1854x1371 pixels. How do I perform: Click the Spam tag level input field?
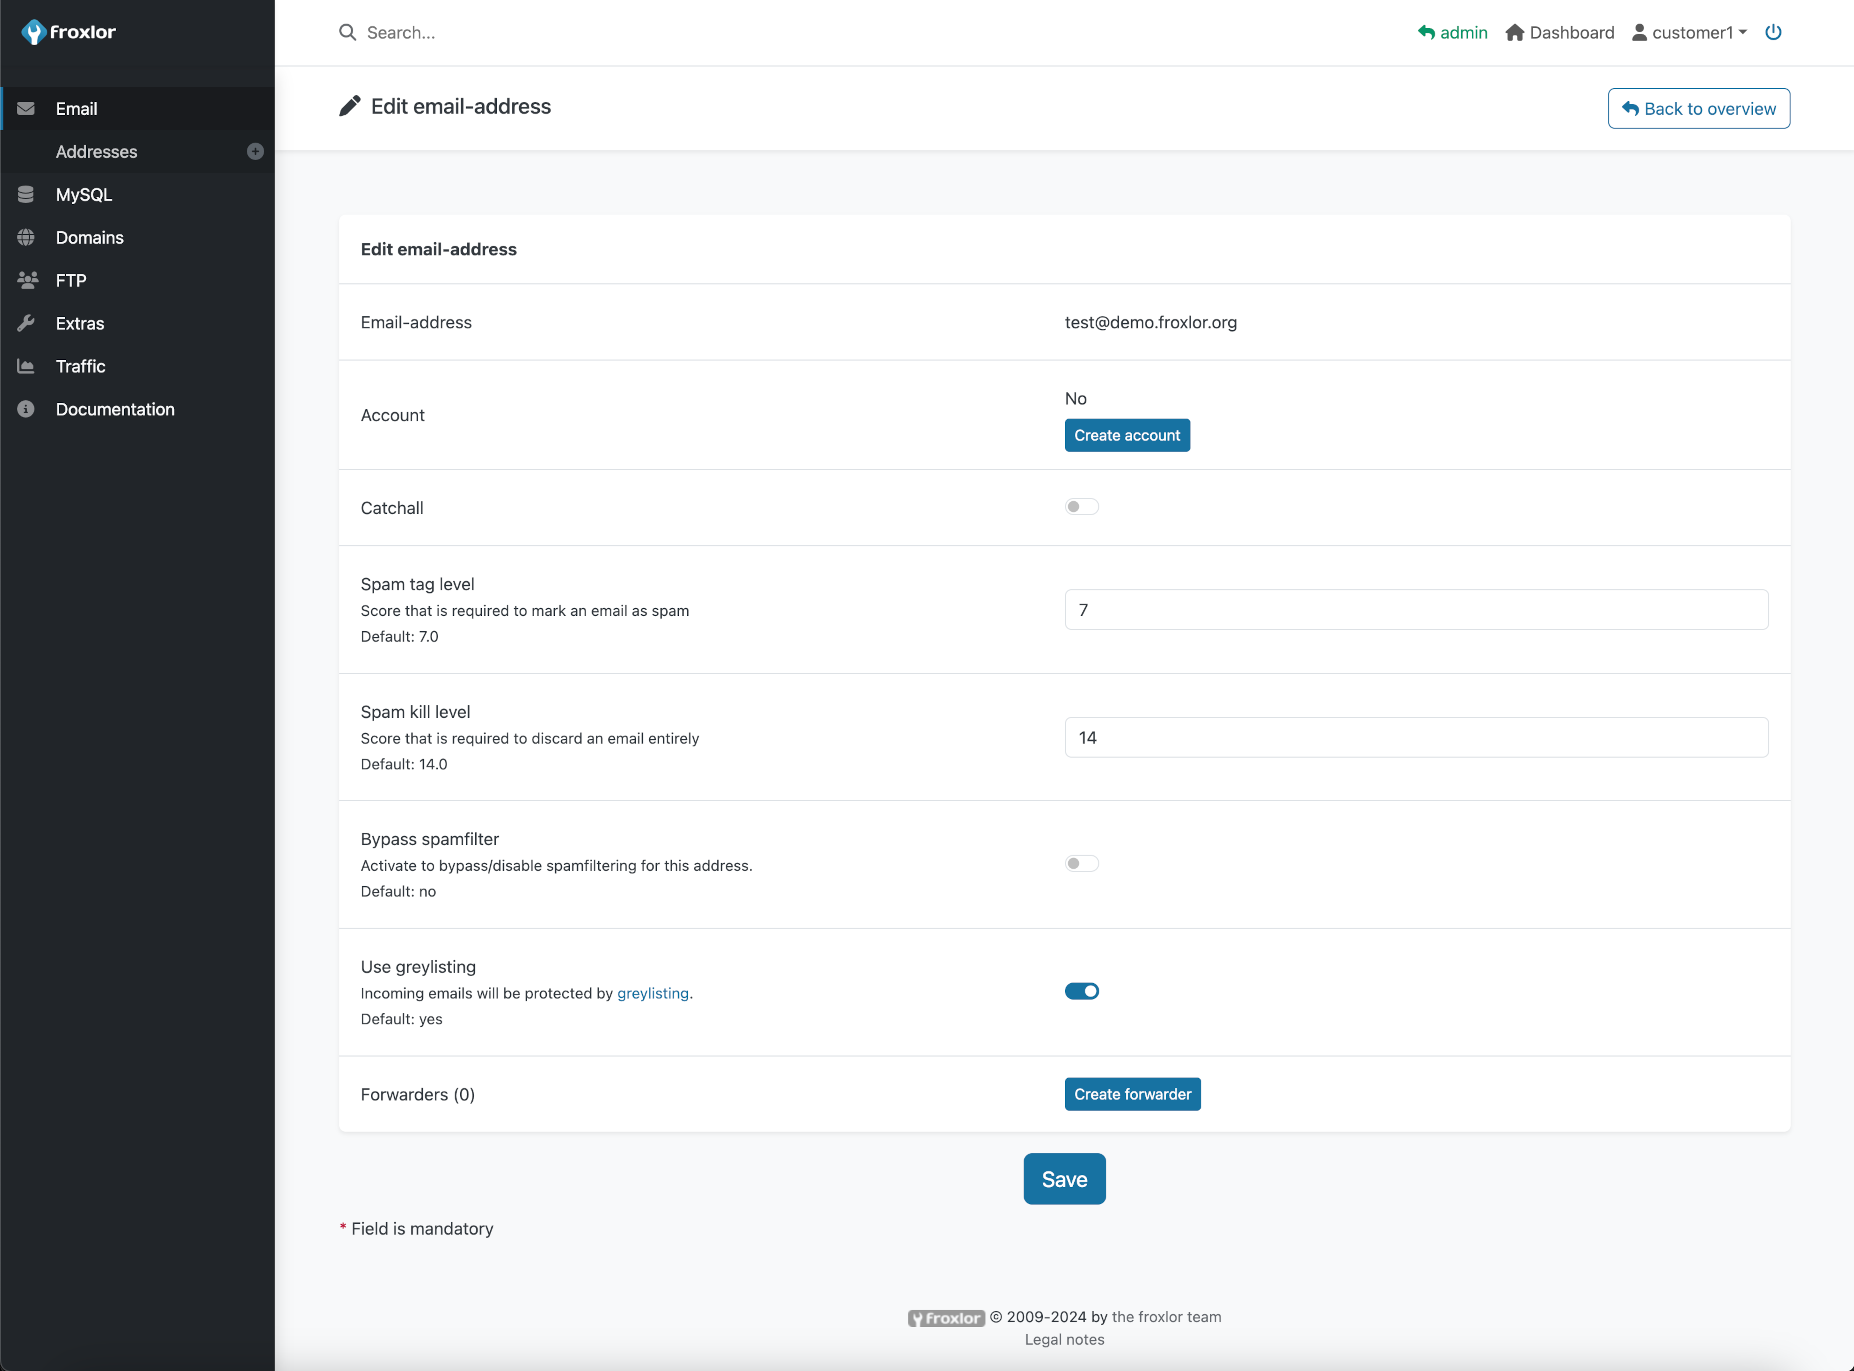pyautogui.click(x=1416, y=610)
